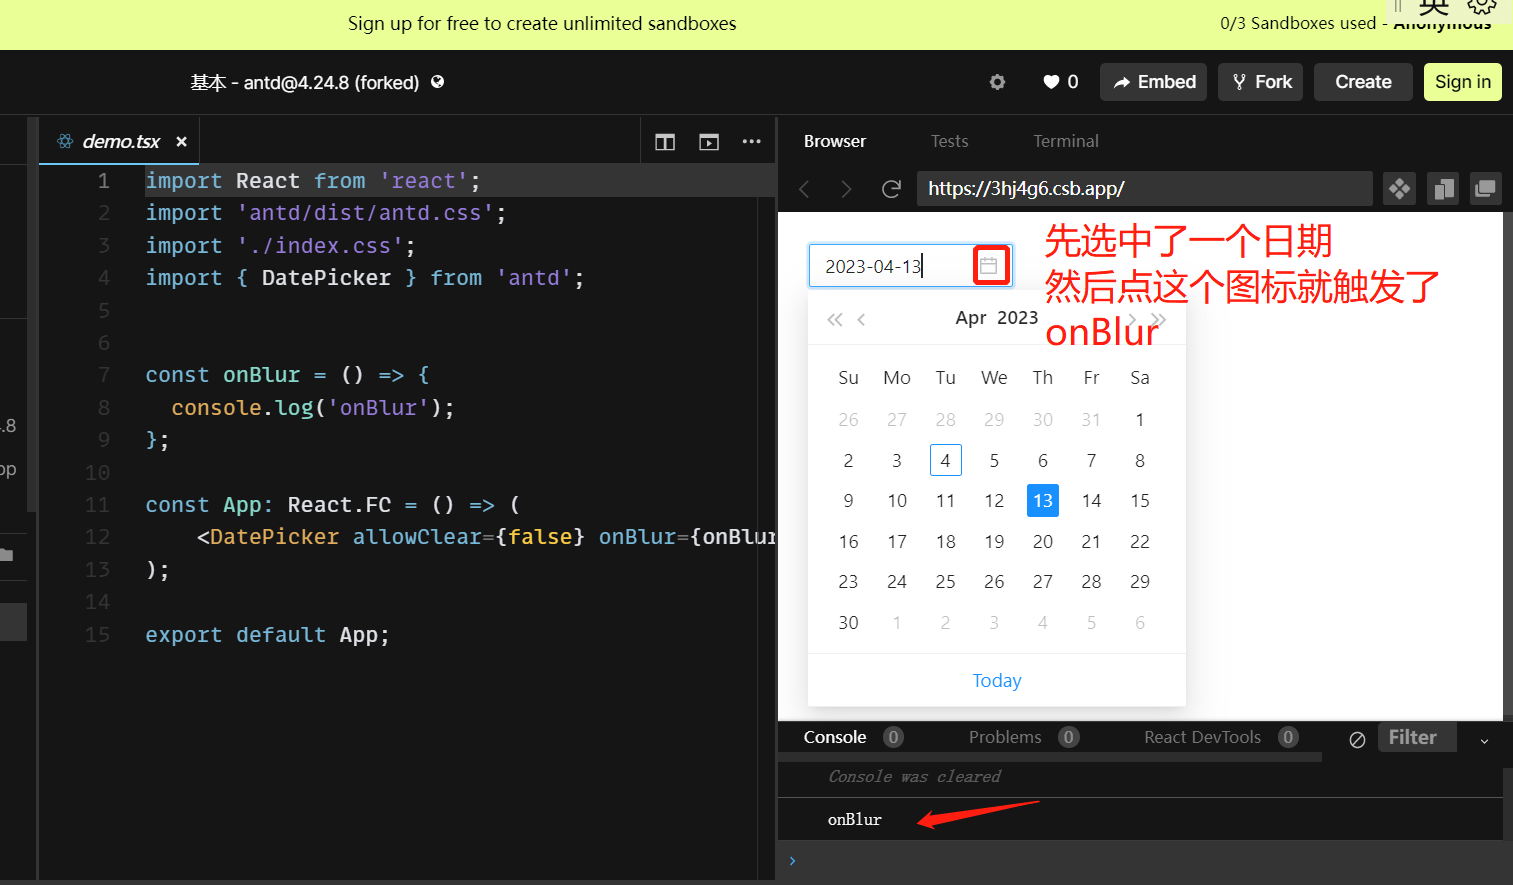This screenshot has height=885, width=1513.
Task: Click Today in the date picker
Action: (996, 680)
